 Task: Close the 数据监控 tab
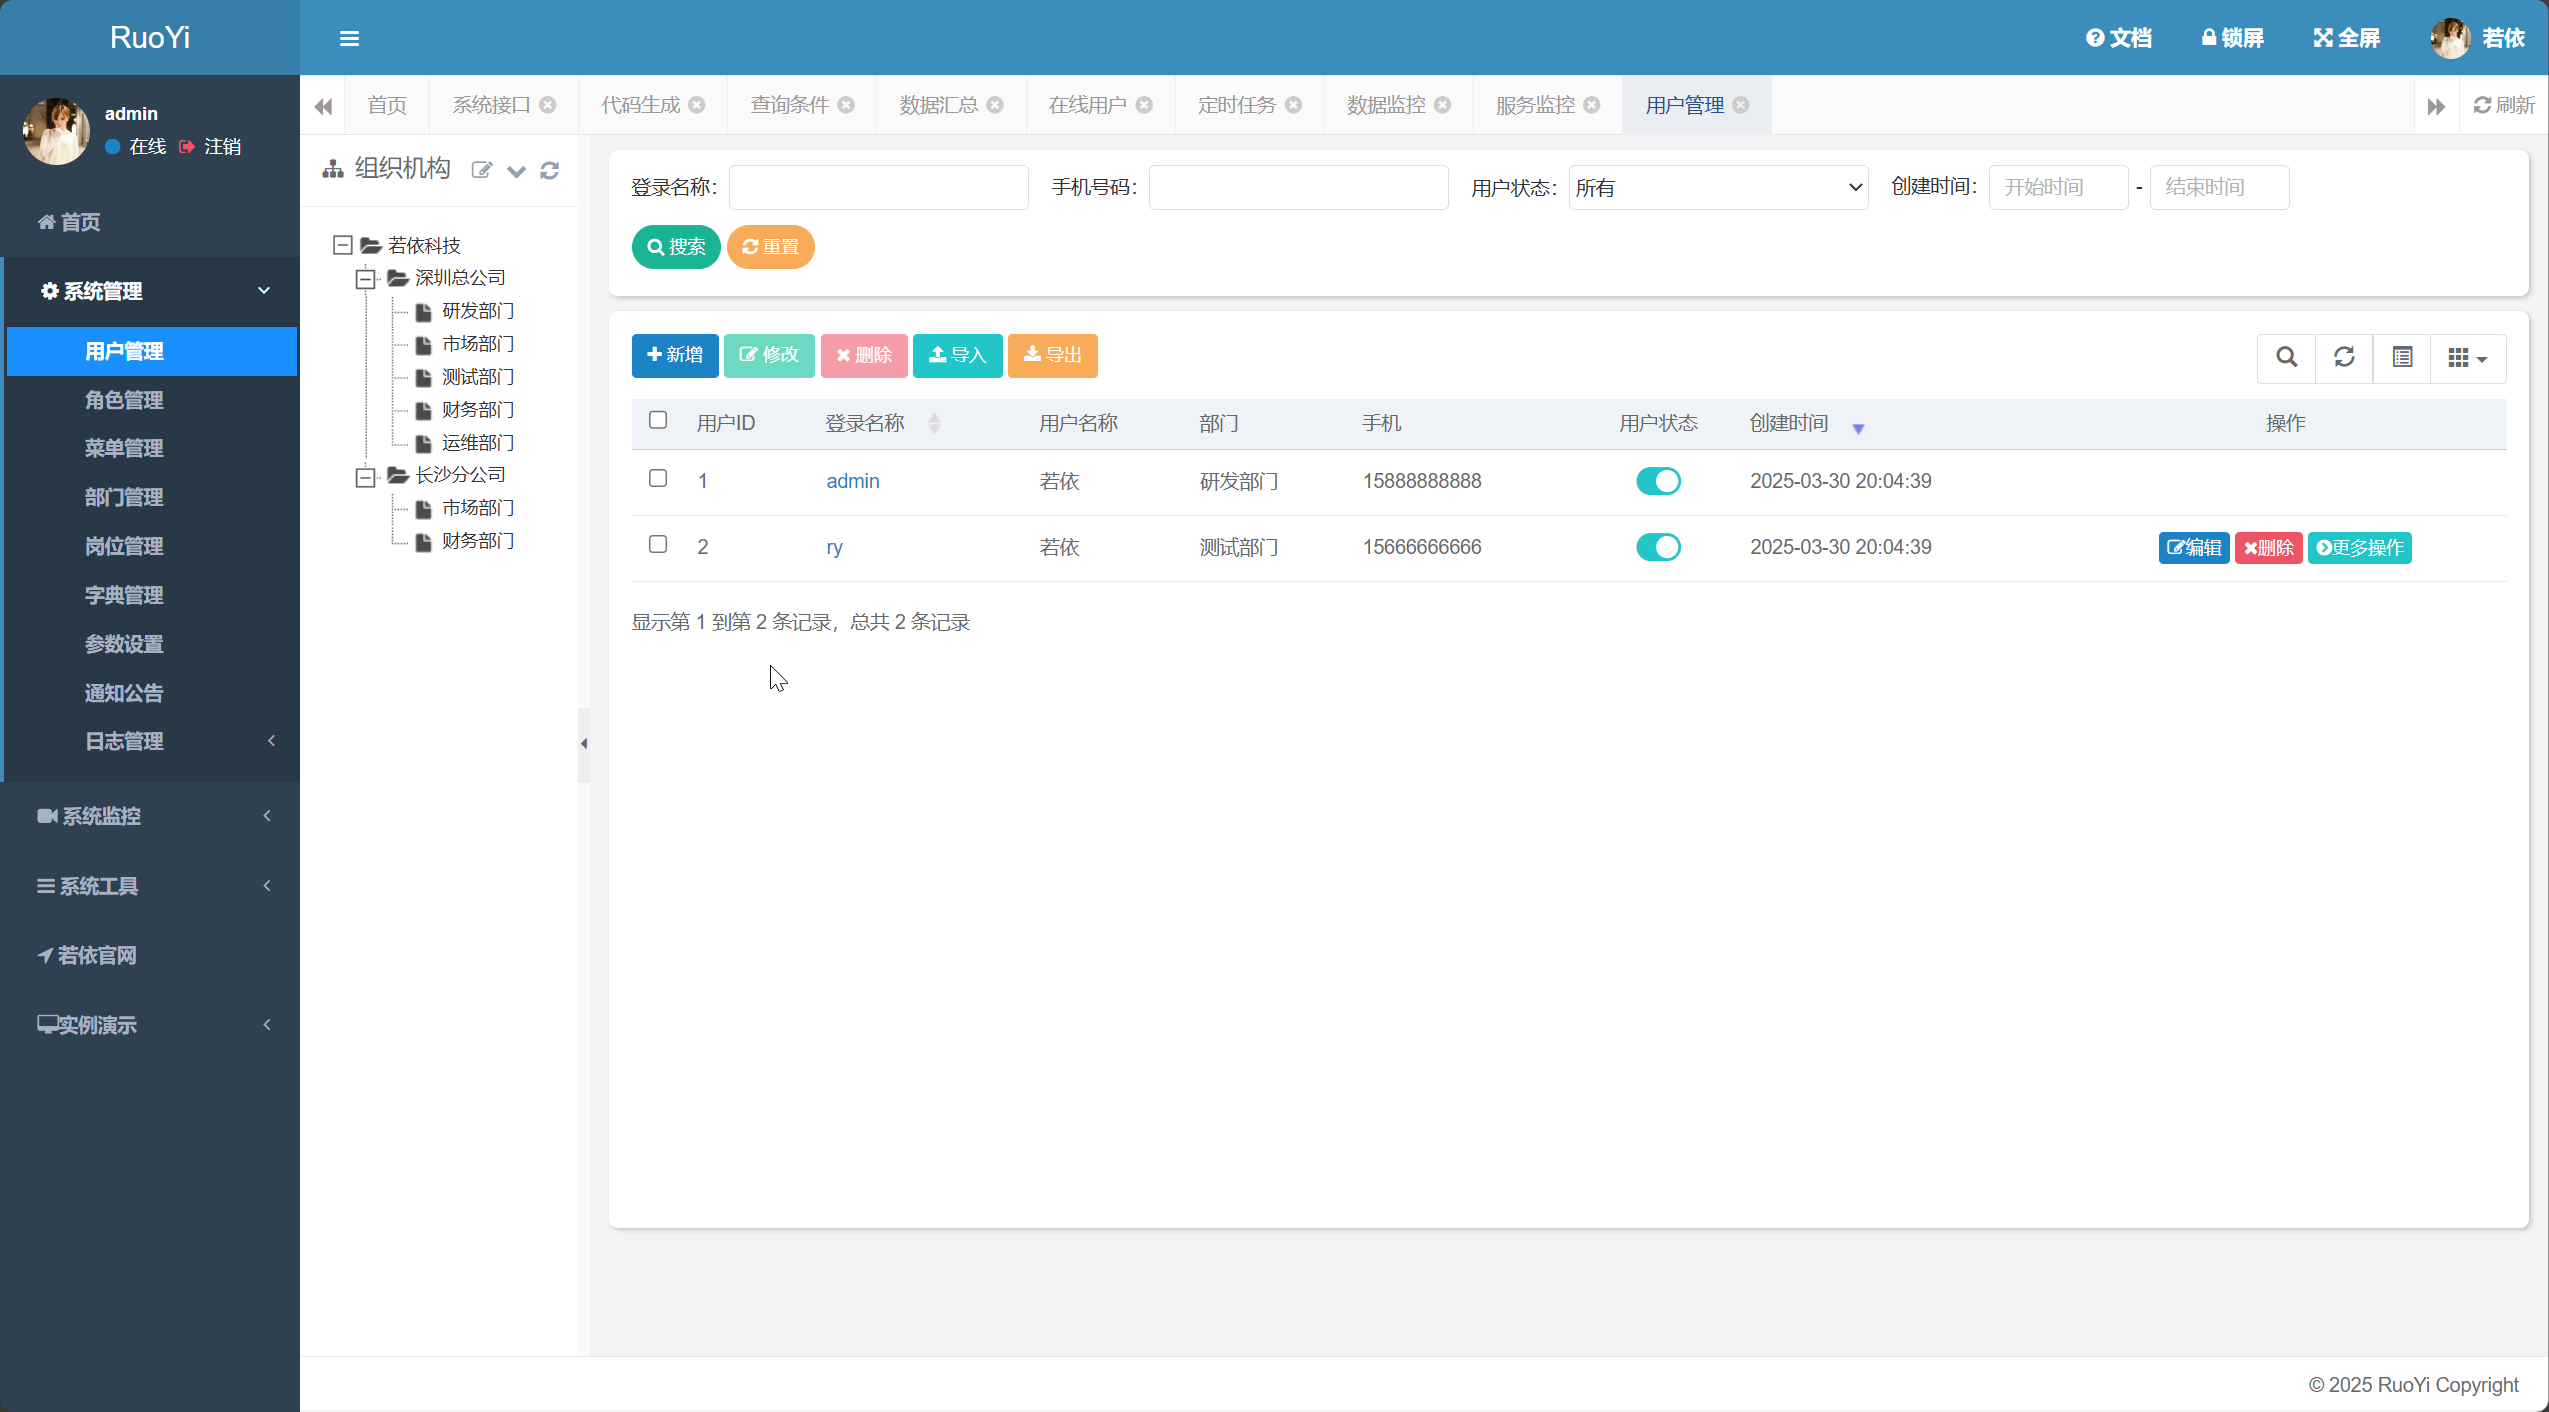coord(1443,105)
